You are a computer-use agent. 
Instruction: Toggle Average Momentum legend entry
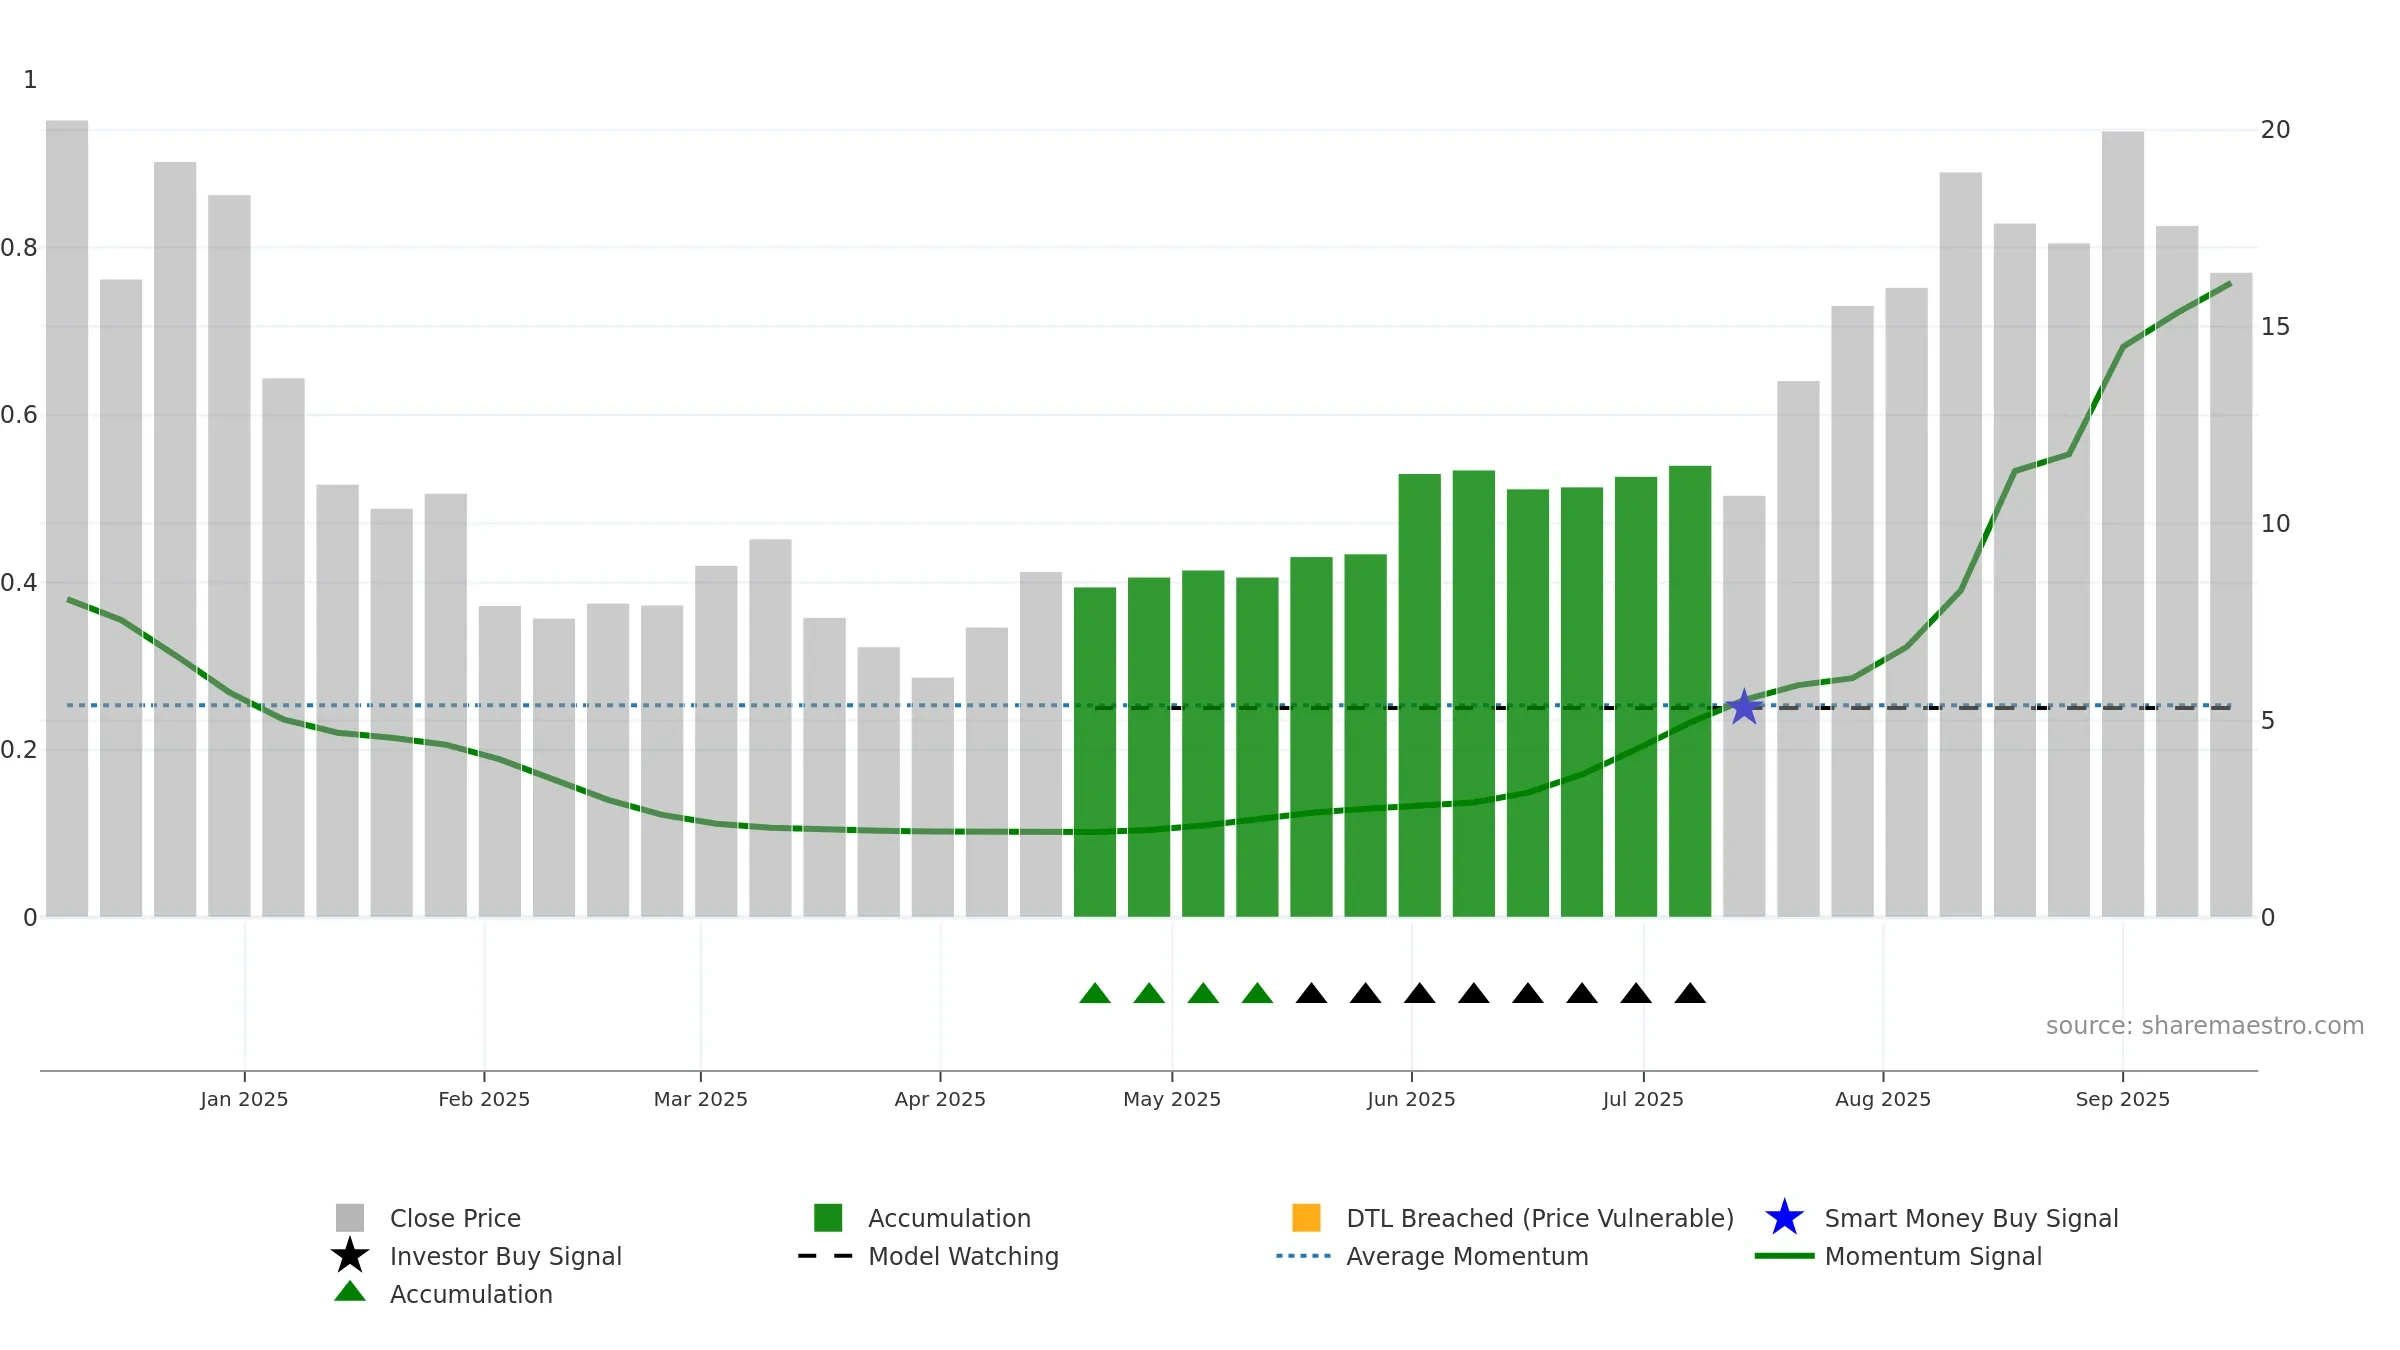(1432, 1256)
